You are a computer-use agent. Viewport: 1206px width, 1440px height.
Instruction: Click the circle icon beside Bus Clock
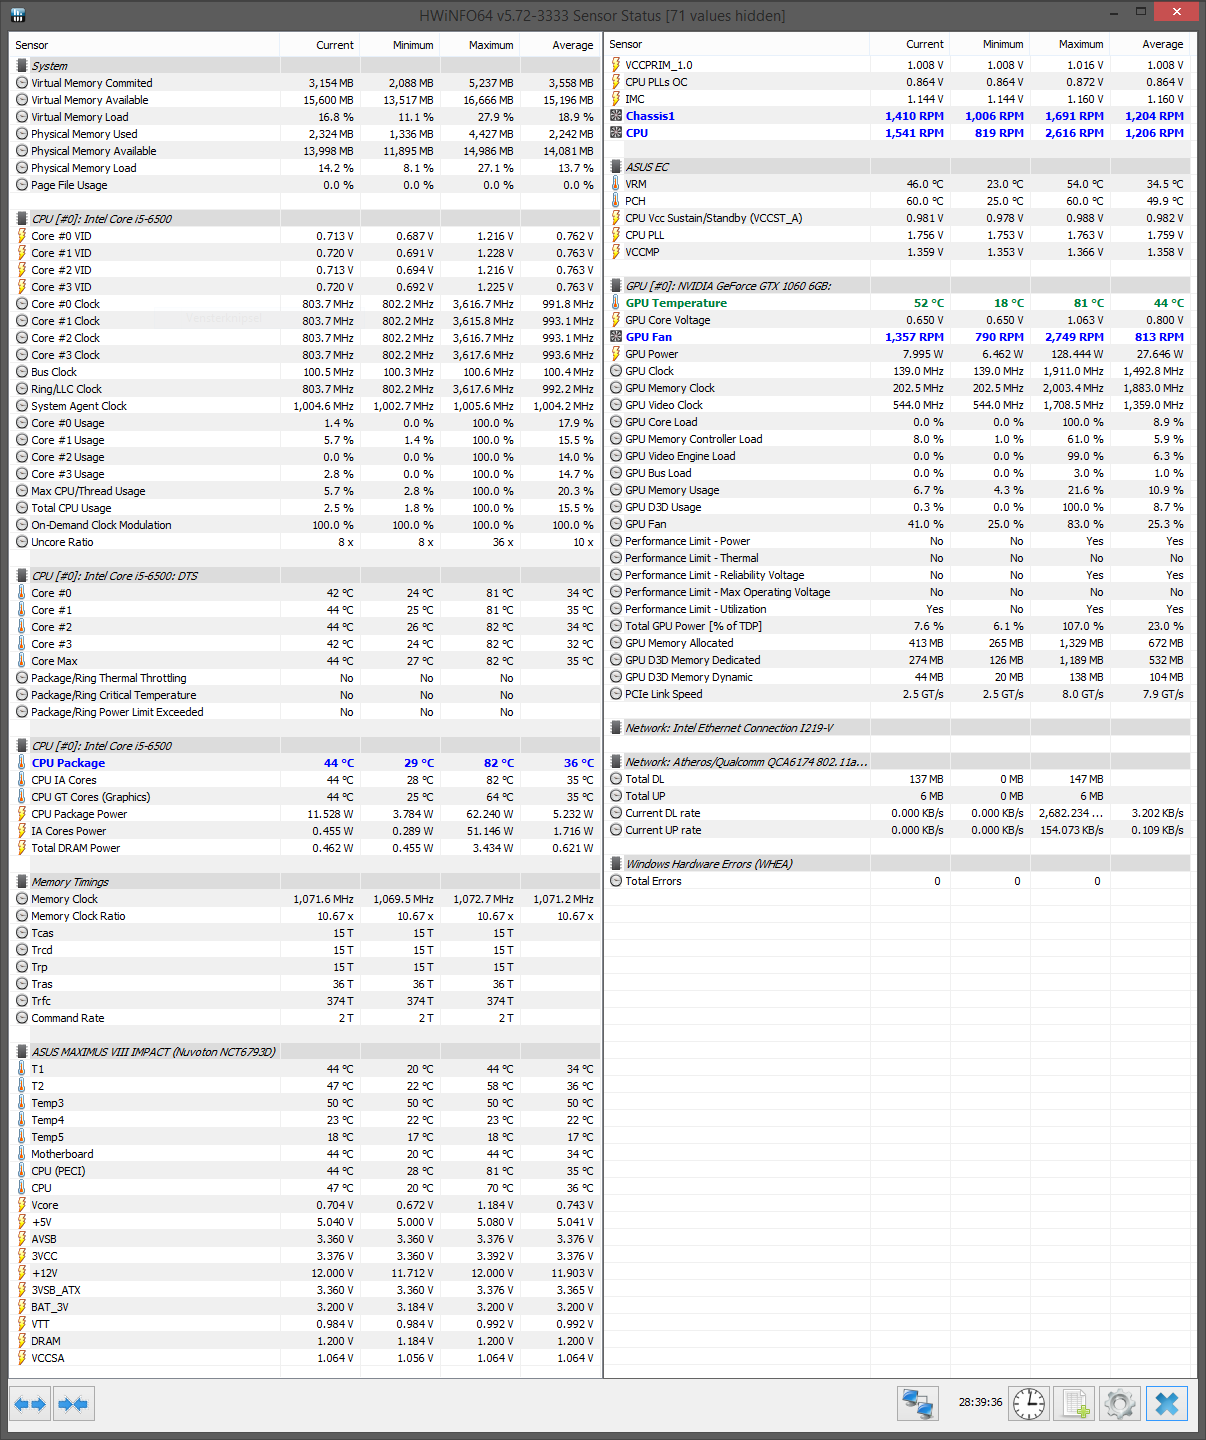[22, 372]
